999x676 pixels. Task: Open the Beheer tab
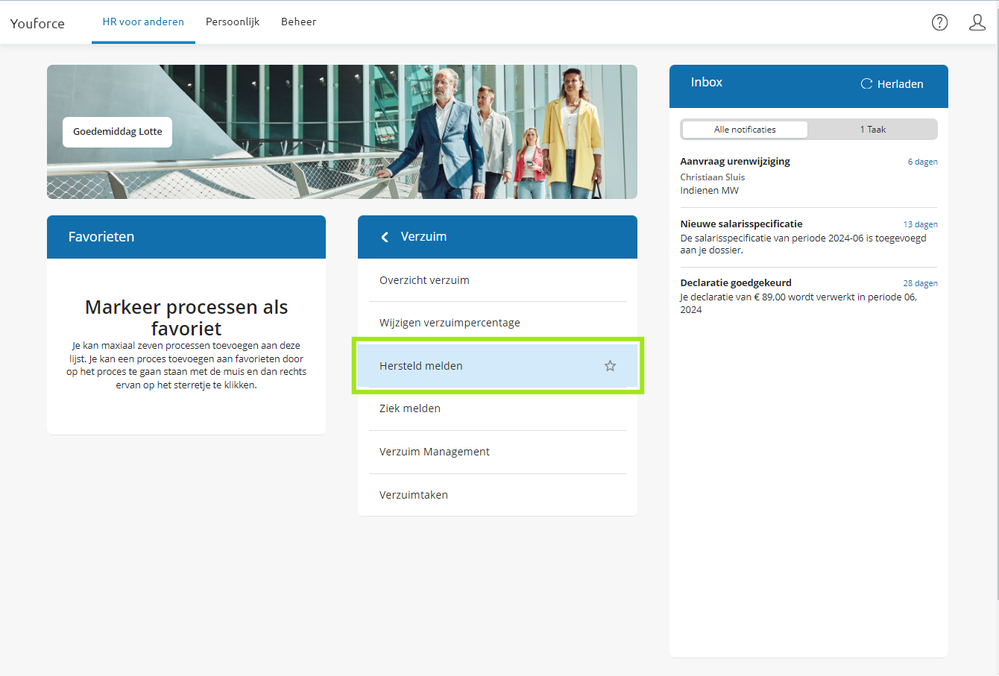click(299, 22)
